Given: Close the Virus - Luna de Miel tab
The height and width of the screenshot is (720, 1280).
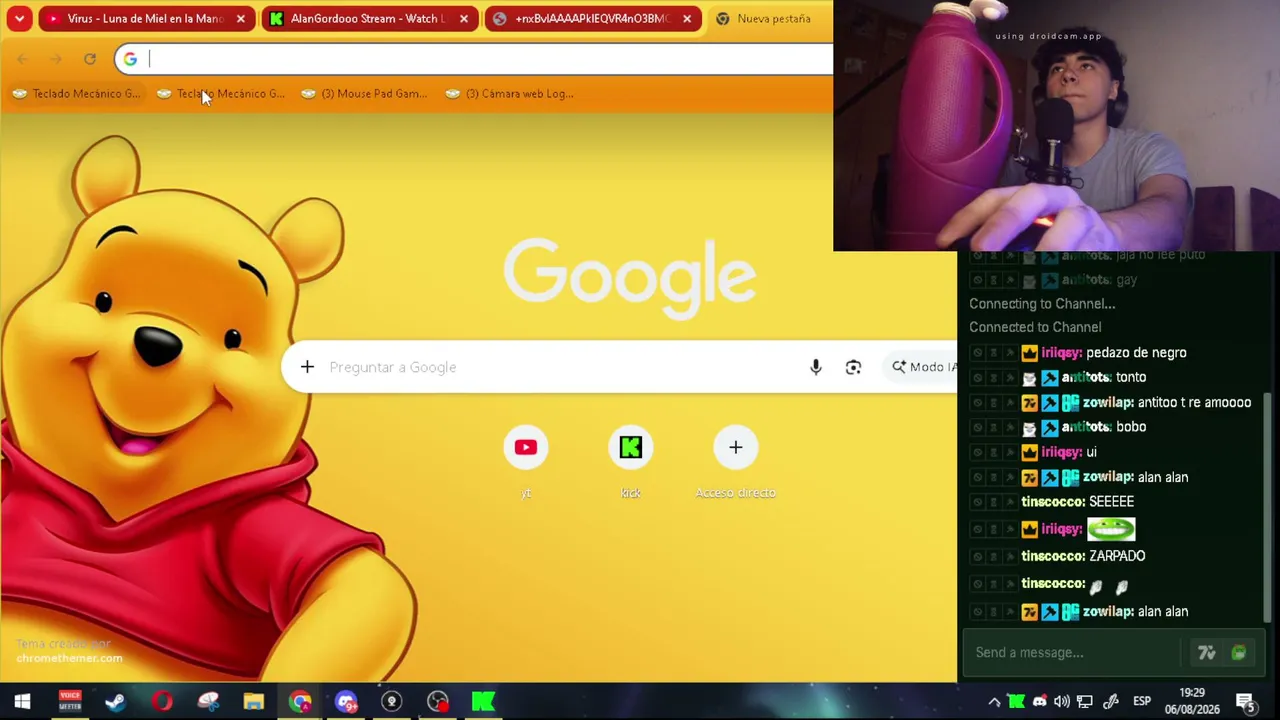Looking at the screenshot, I should pos(240,18).
